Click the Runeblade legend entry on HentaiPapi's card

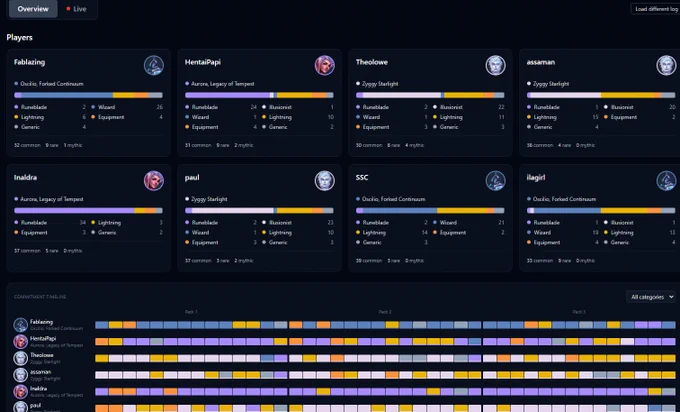coord(221,107)
